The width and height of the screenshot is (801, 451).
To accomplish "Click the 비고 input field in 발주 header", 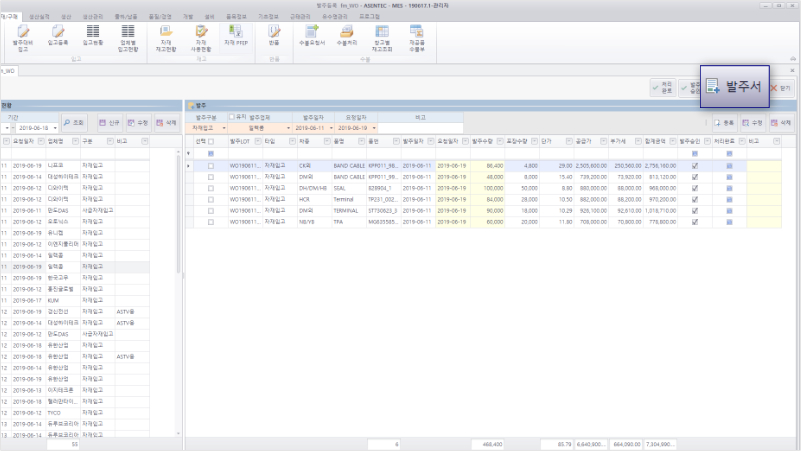I will point(420,128).
